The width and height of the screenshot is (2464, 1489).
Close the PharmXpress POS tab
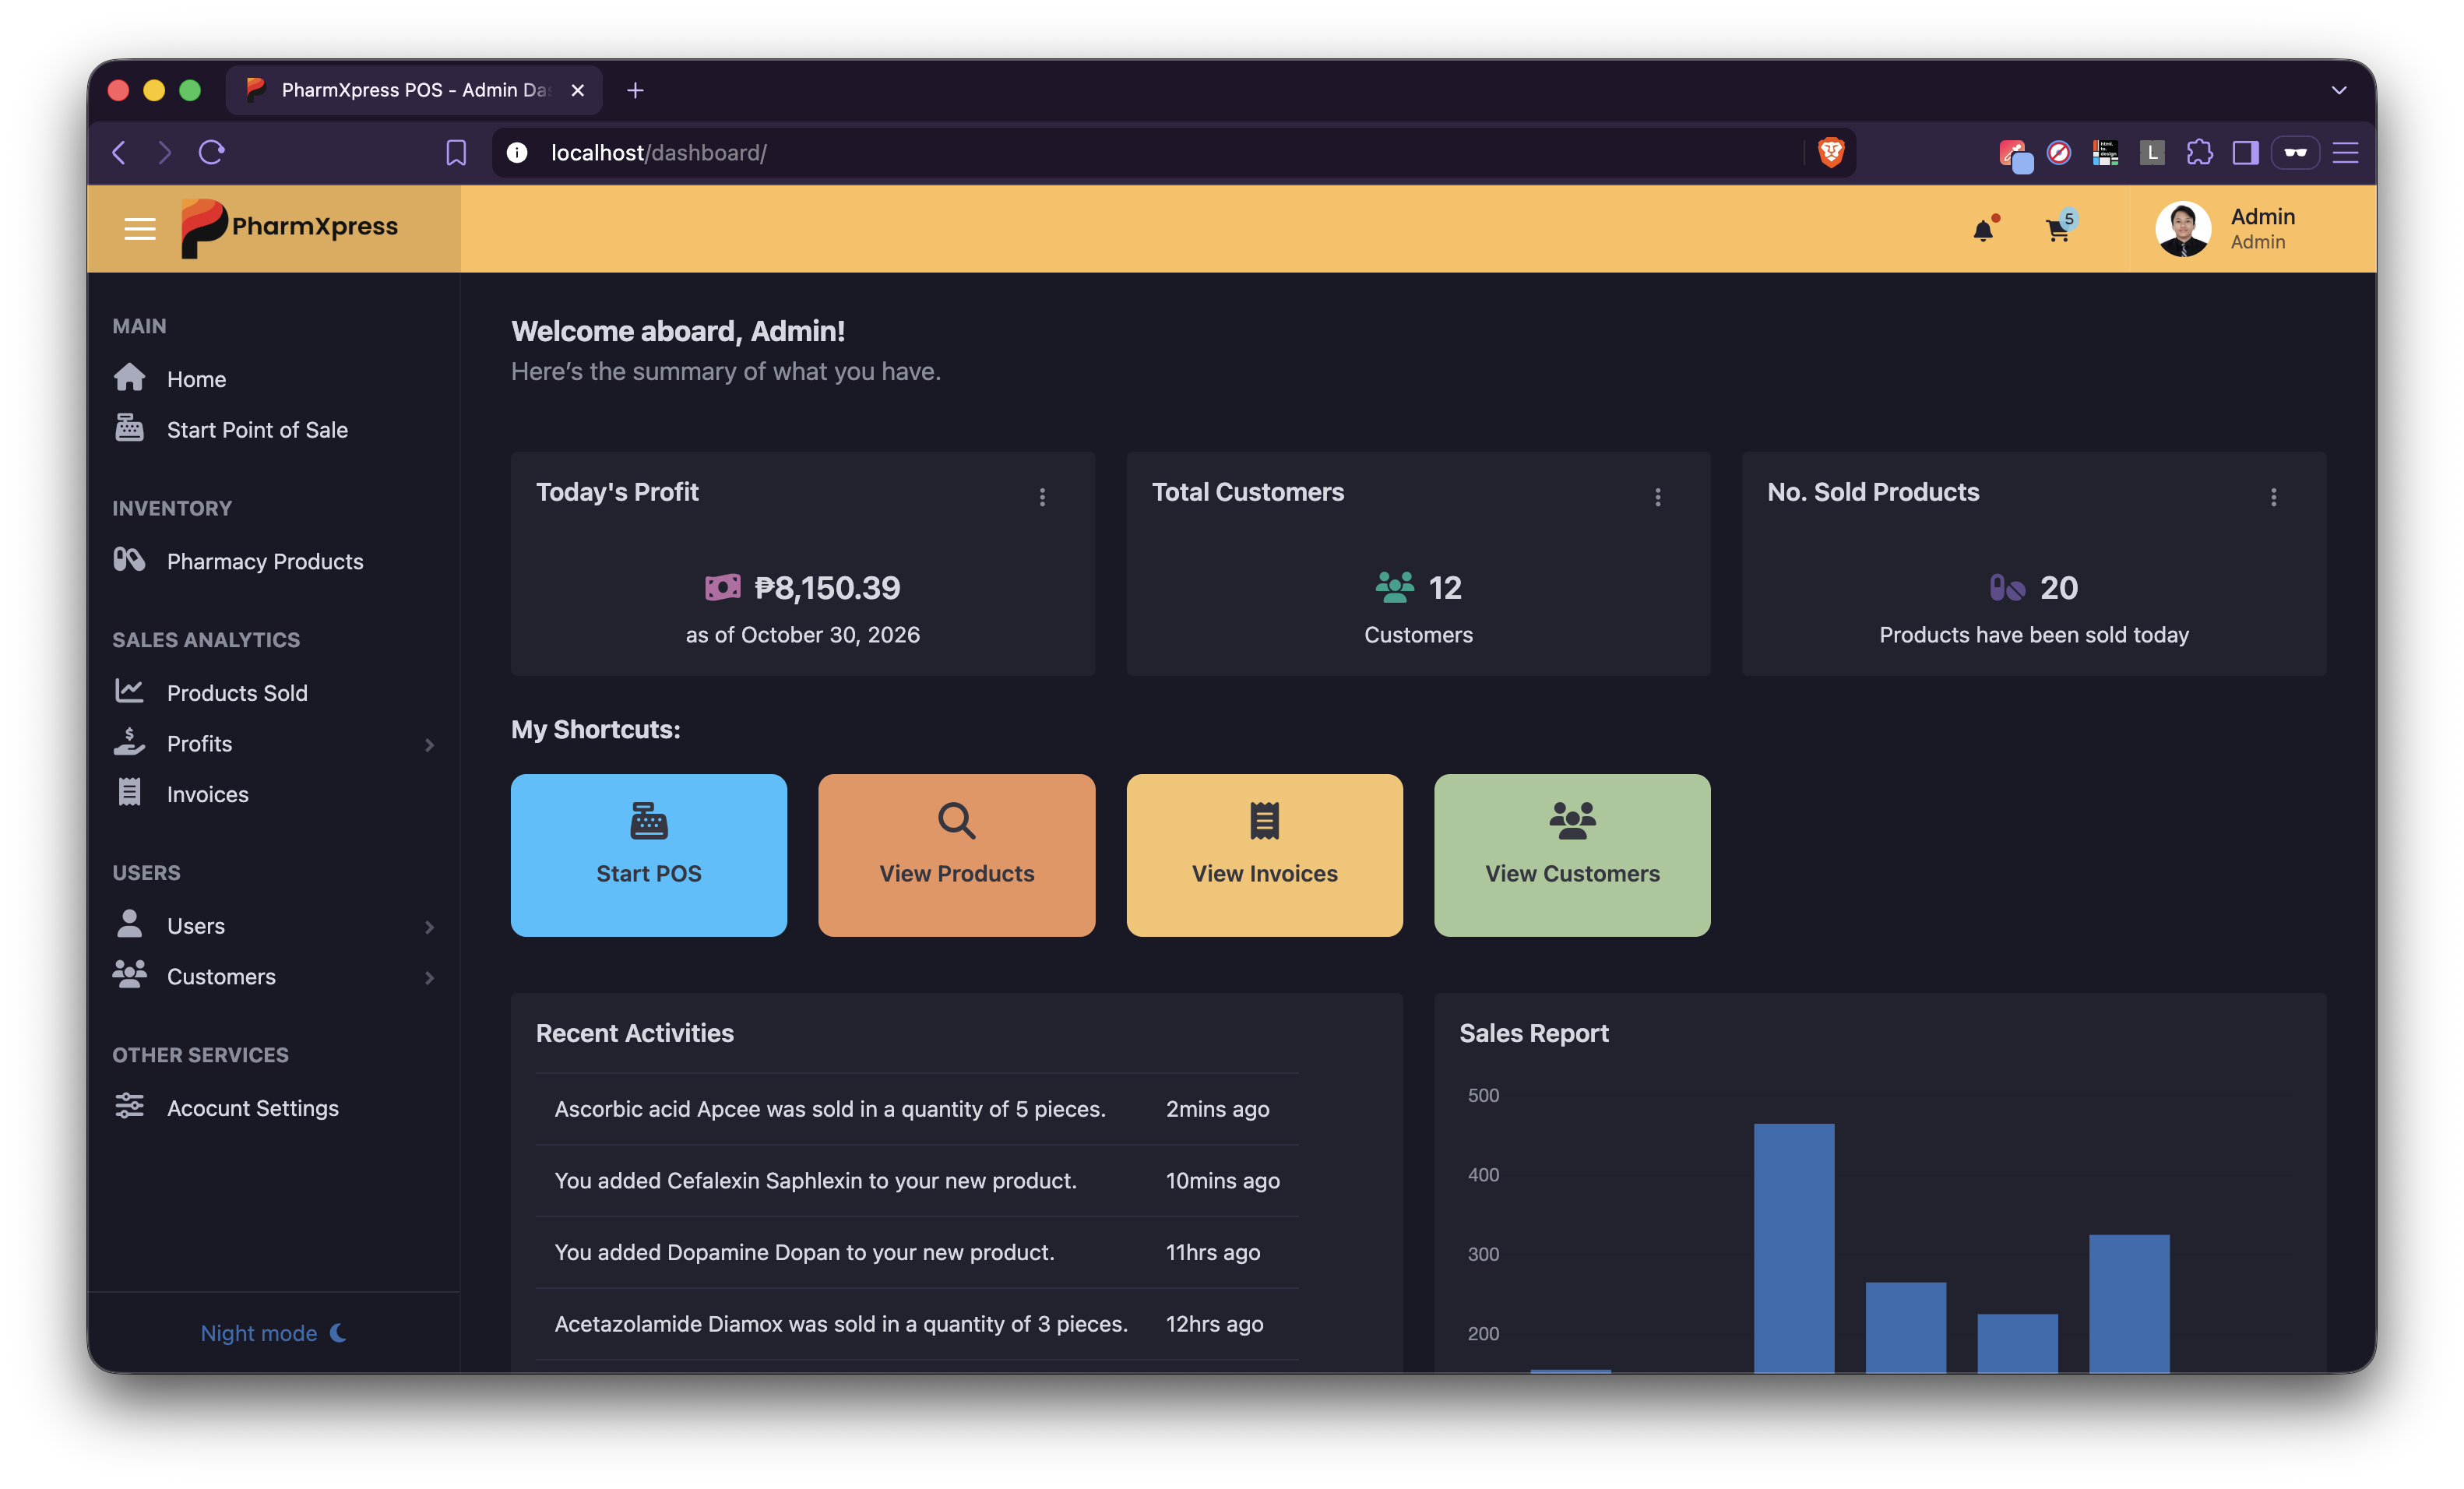point(578,90)
